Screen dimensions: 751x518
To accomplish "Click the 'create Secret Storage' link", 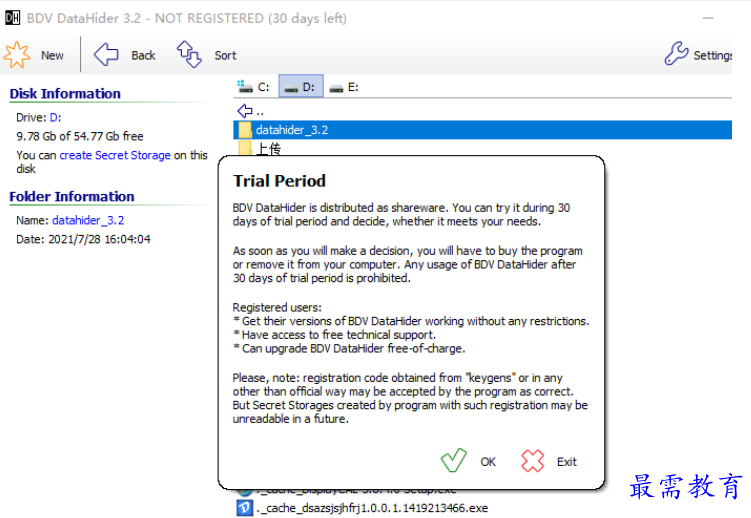I will pos(115,155).
